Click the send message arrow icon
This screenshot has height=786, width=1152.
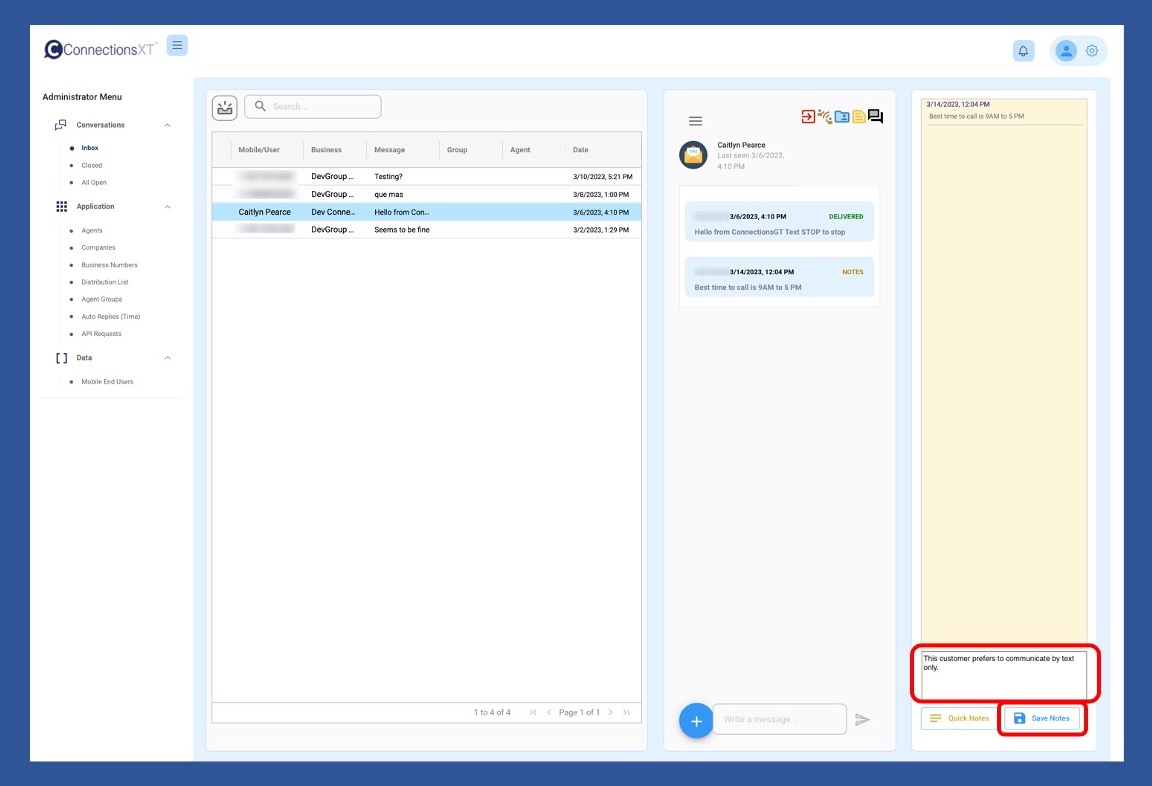(863, 719)
